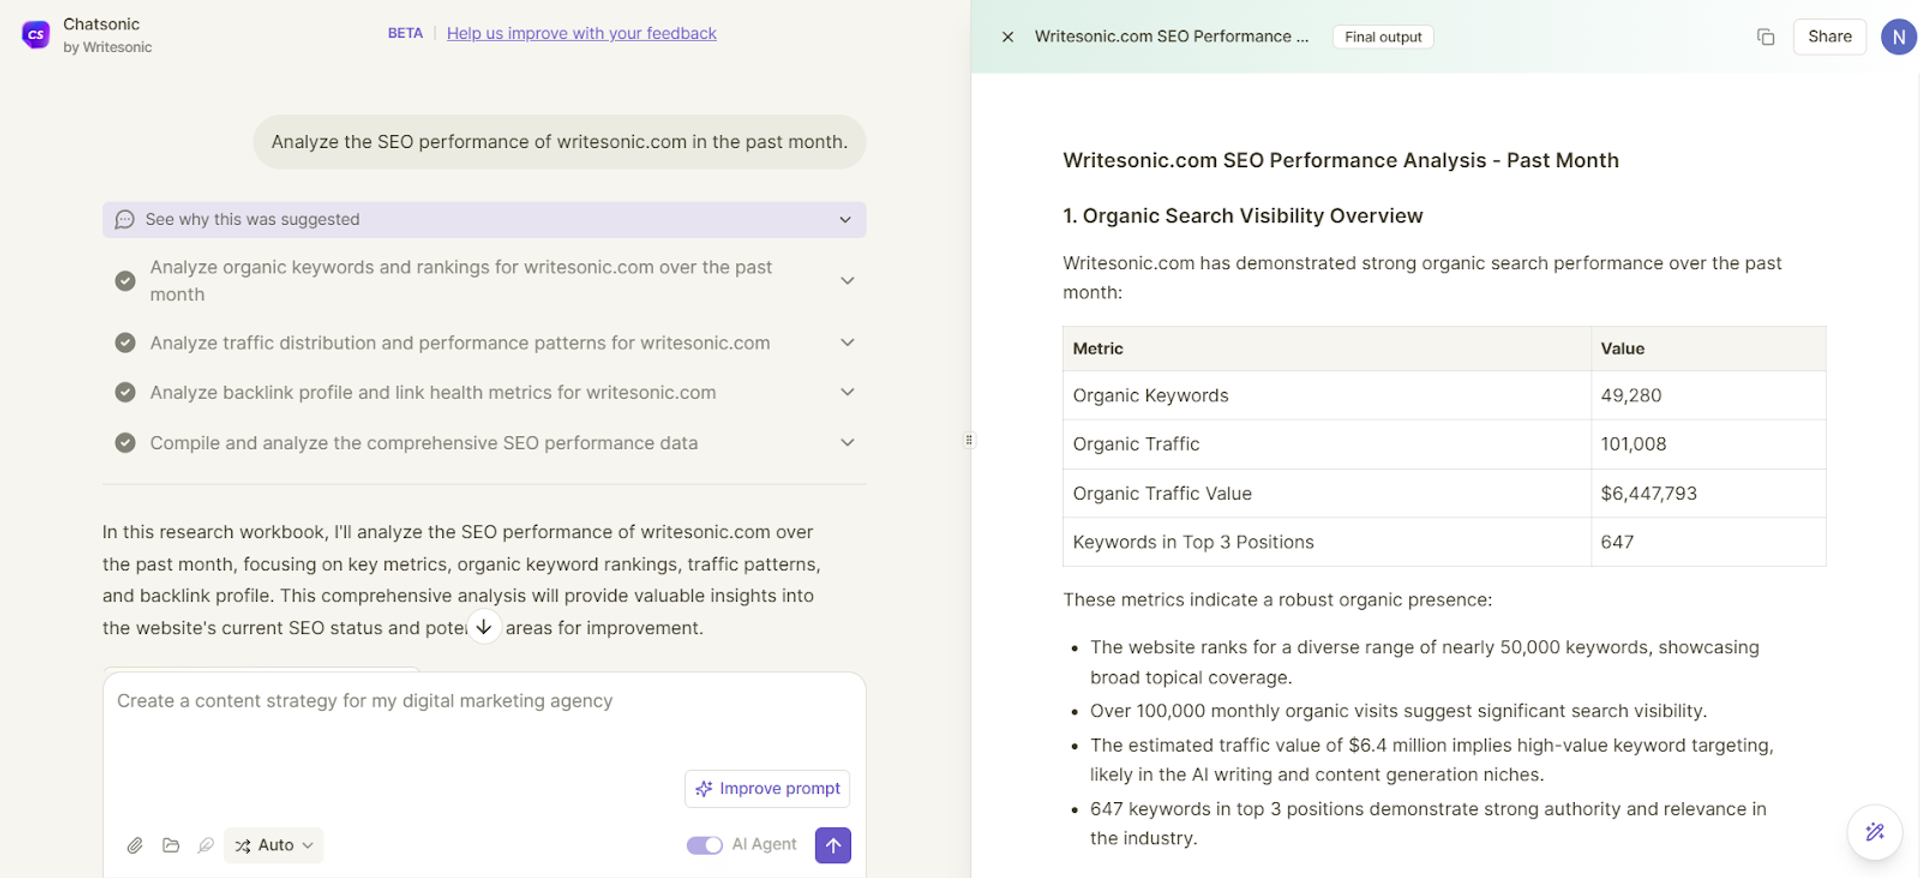1920x878 pixels.
Task: Open the feedback link to help improve
Action: [x=581, y=33]
